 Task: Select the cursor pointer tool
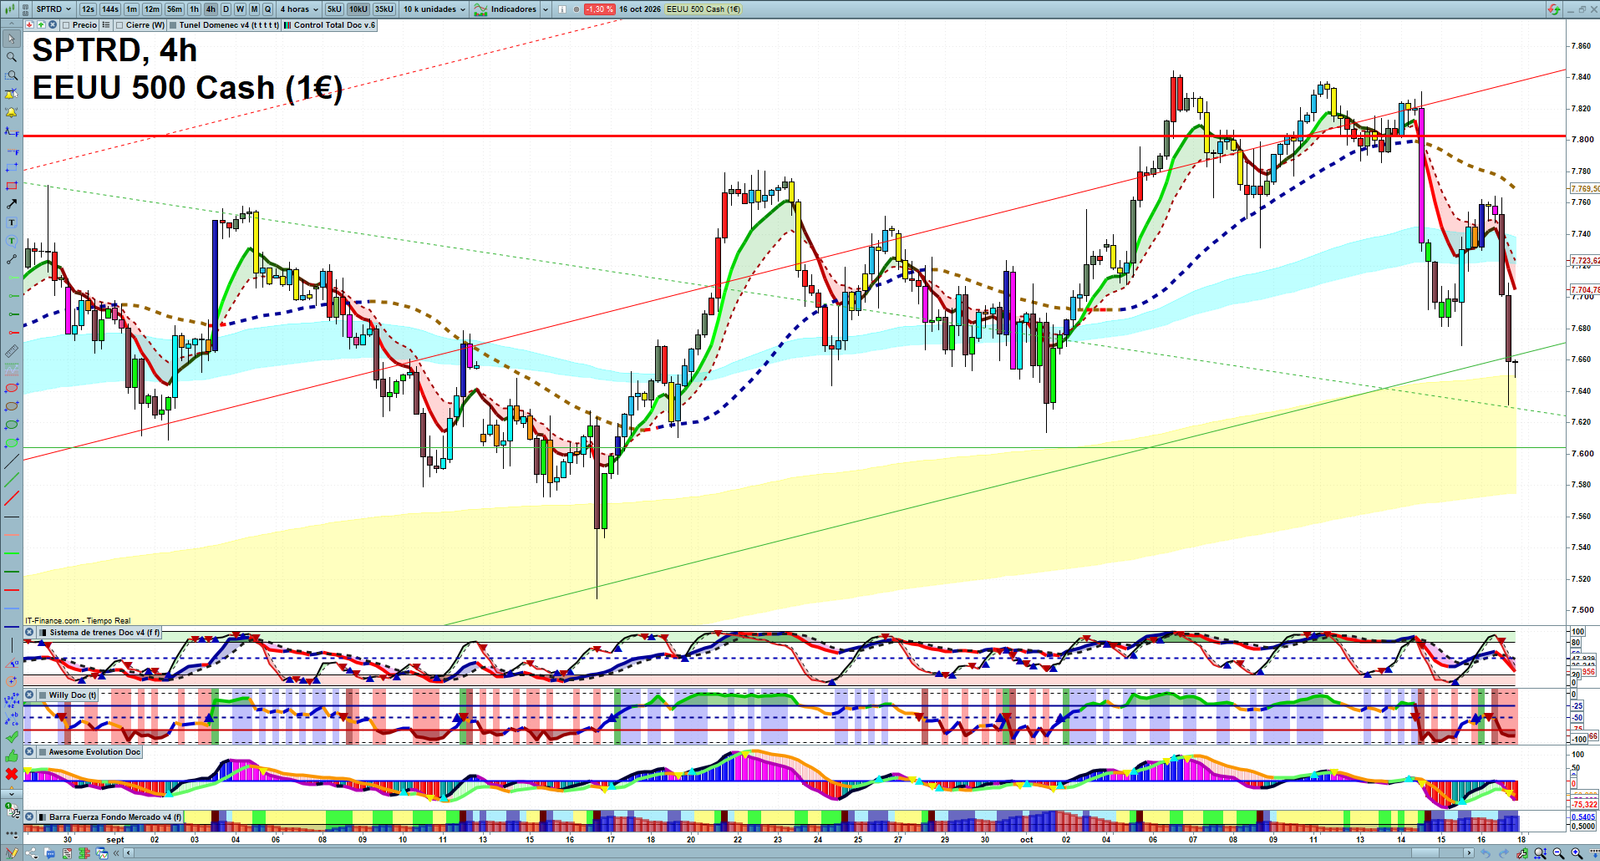click(12, 39)
